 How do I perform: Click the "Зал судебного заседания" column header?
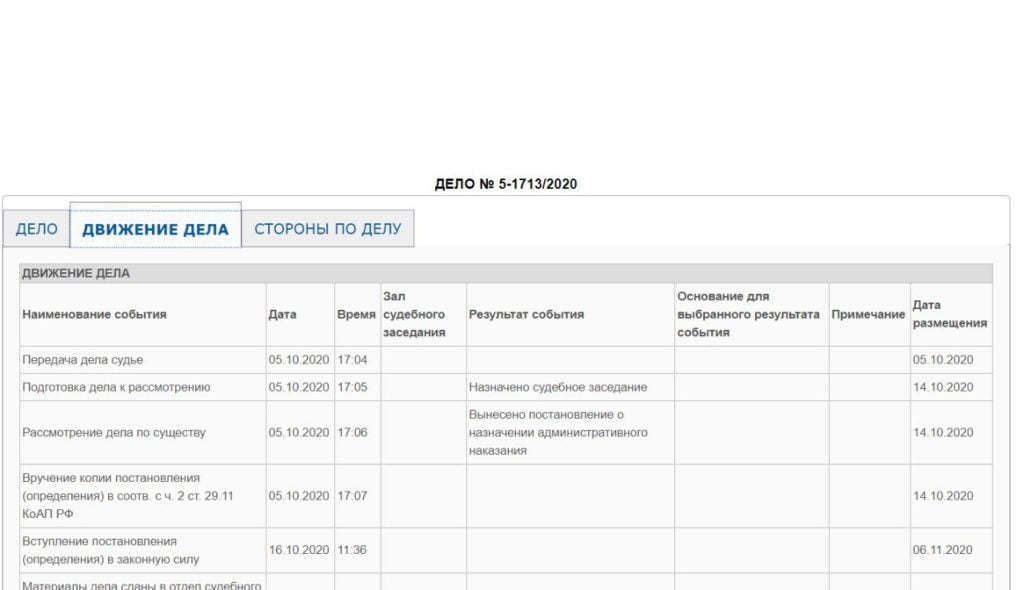coord(414,314)
